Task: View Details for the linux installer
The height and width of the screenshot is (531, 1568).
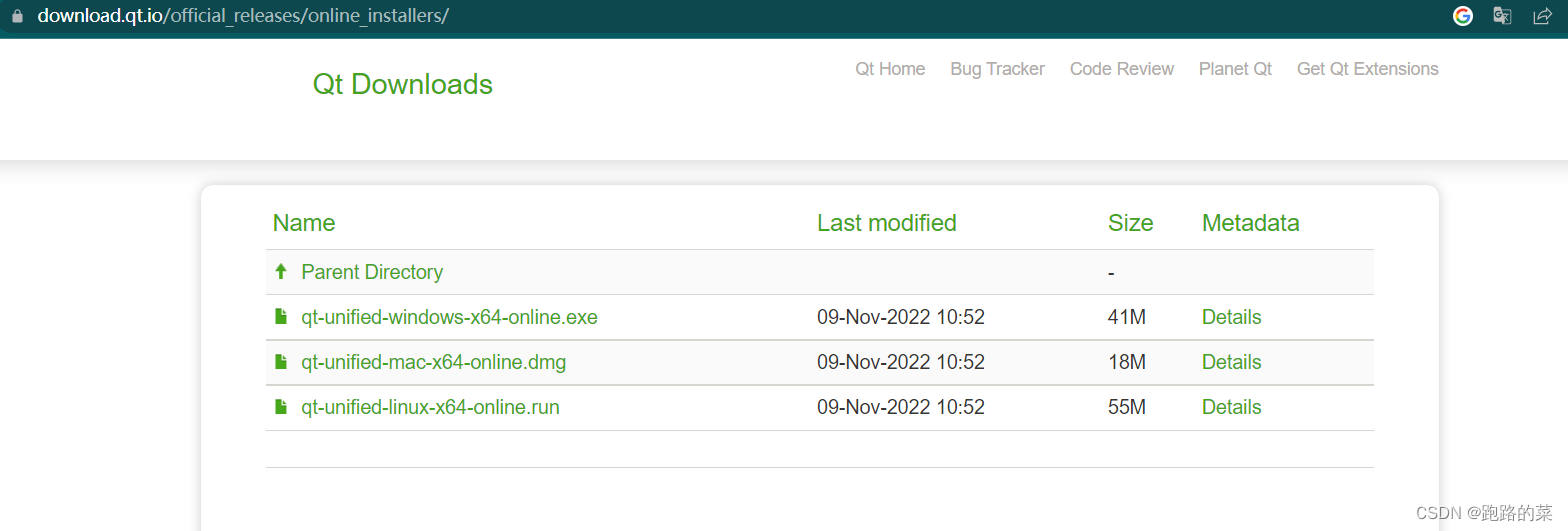Action: [x=1232, y=407]
